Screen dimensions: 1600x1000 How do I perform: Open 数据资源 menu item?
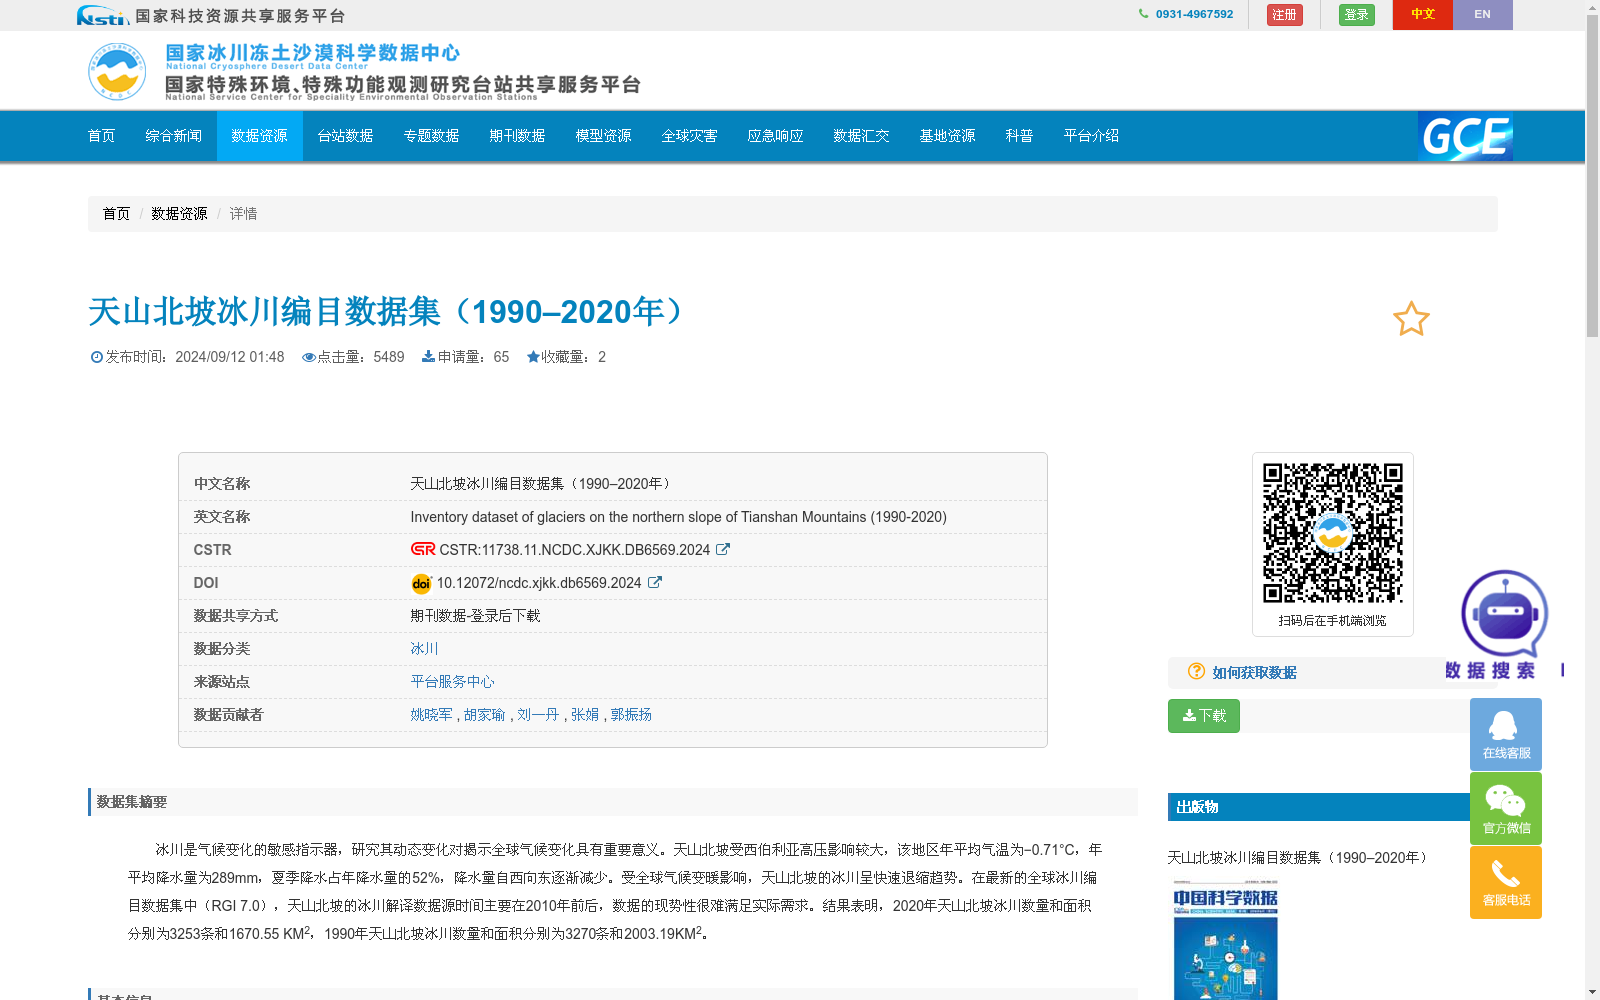260,136
